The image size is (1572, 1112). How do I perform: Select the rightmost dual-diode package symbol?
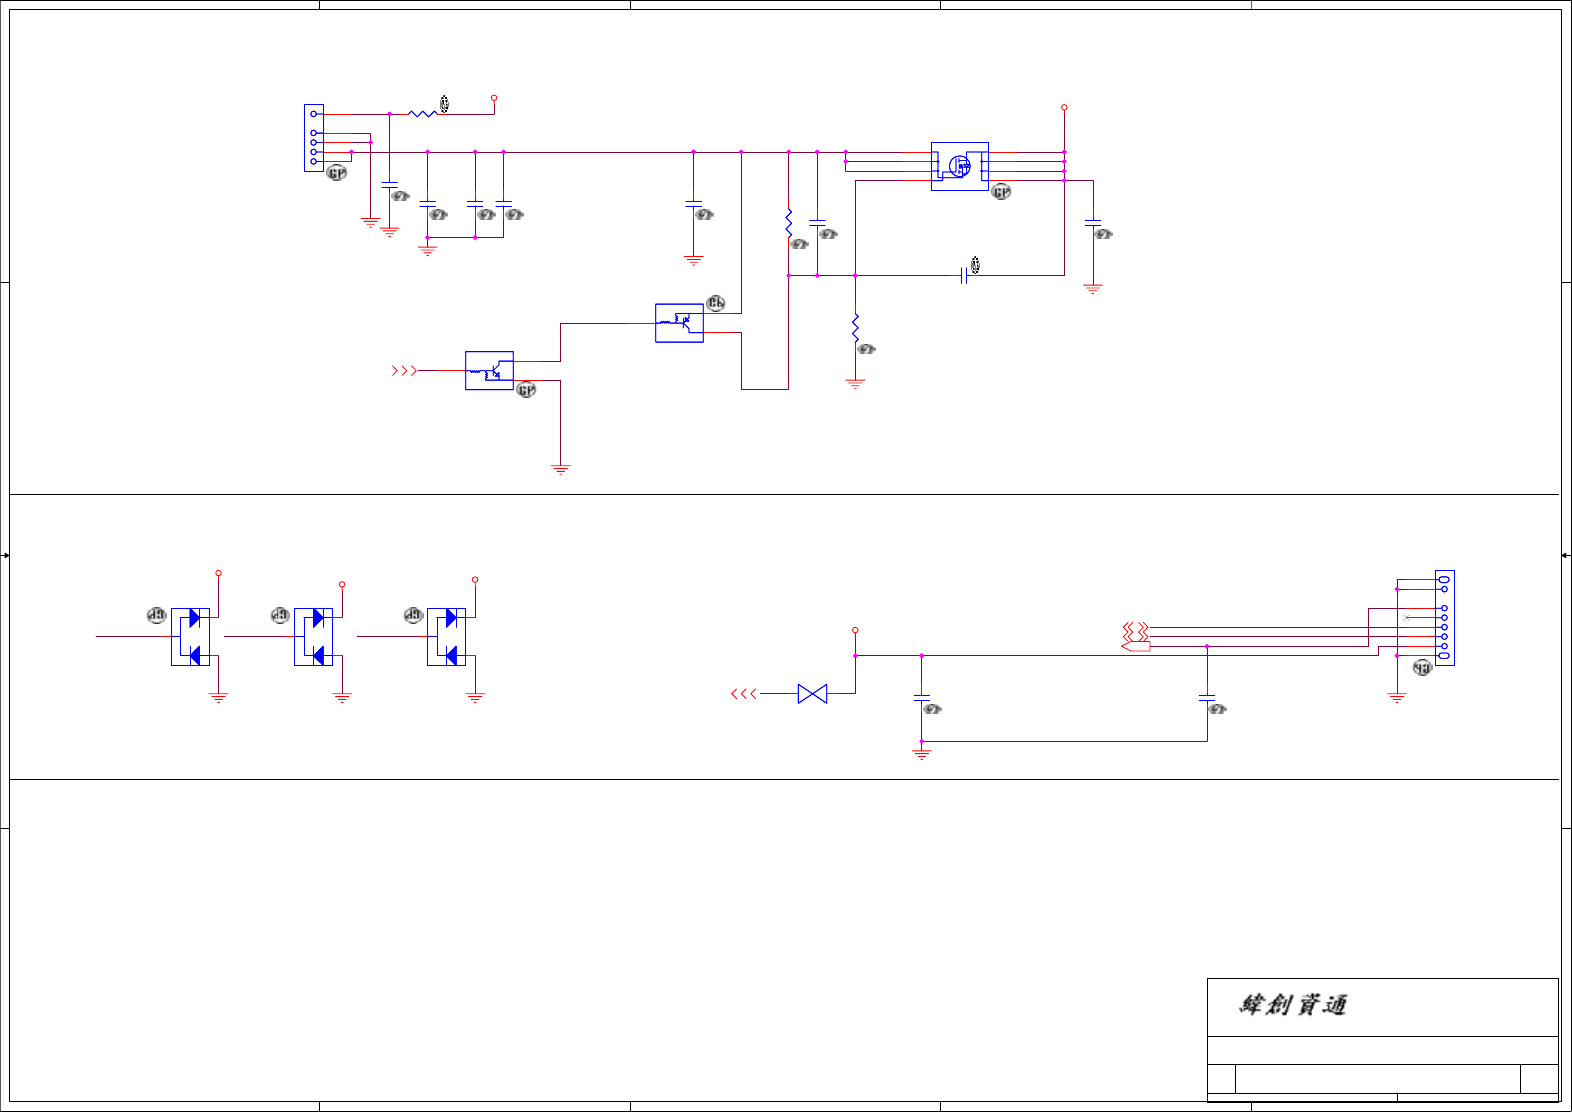[x=446, y=637]
